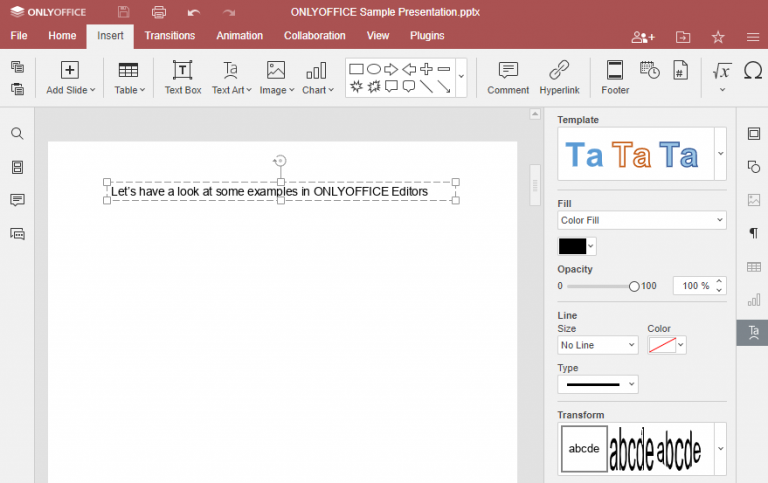The width and height of the screenshot is (768, 483).
Task: Insert a Text Box
Action: coord(183,77)
